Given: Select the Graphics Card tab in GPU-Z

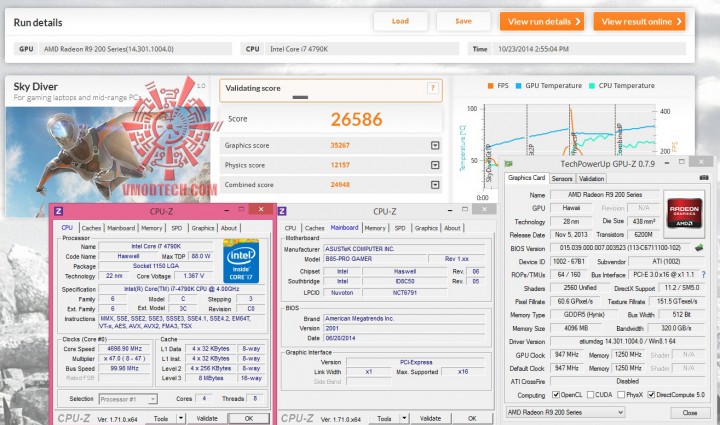Looking at the screenshot, I should pos(526,178).
